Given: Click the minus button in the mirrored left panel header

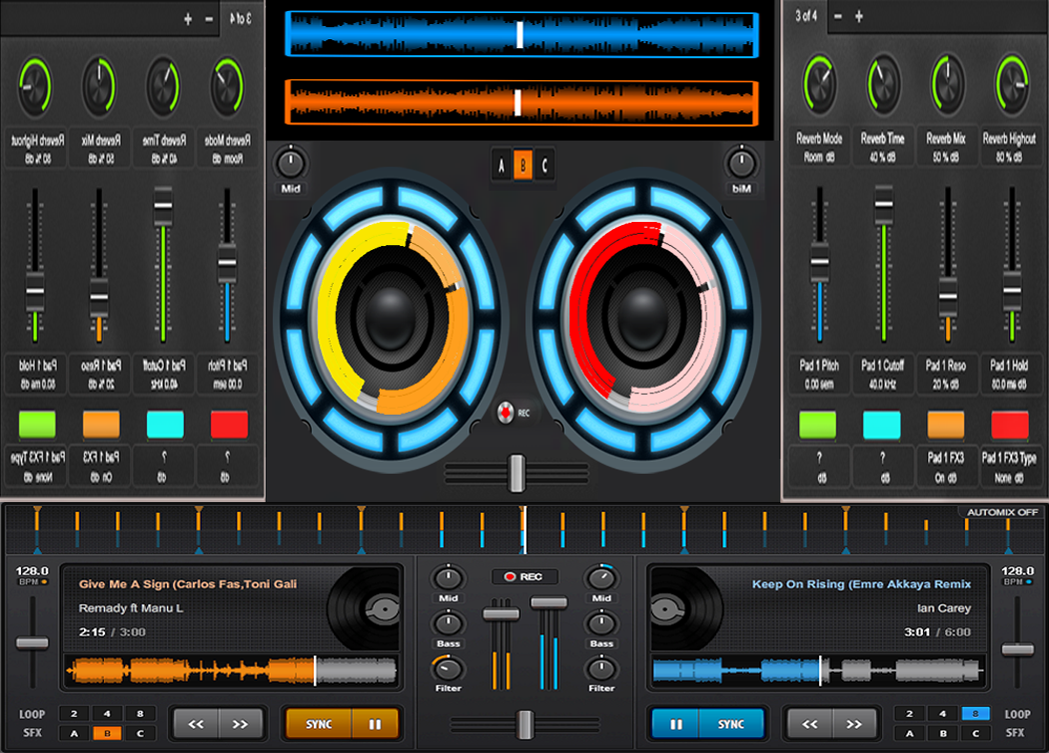Looking at the screenshot, I should (209, 19).
